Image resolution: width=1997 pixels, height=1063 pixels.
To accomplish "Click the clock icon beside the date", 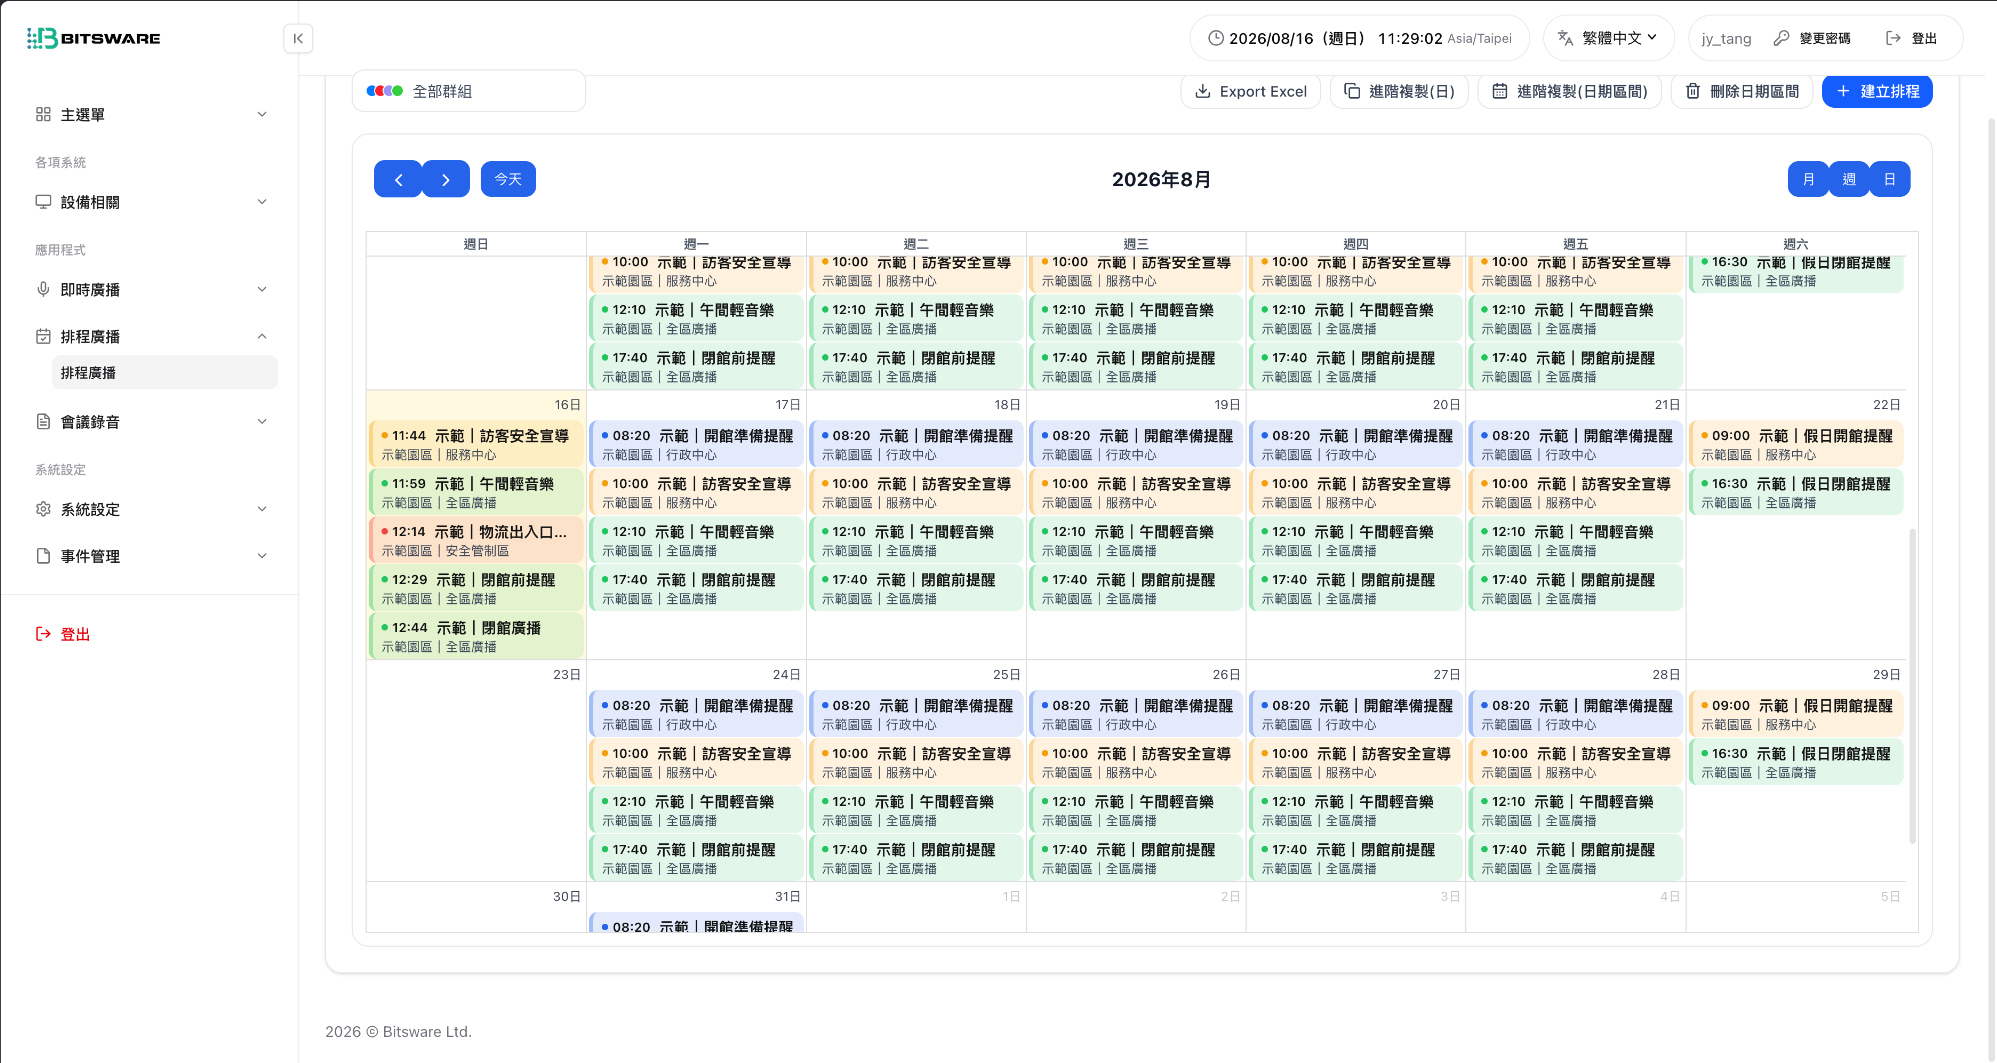I will click(1215, 38).
